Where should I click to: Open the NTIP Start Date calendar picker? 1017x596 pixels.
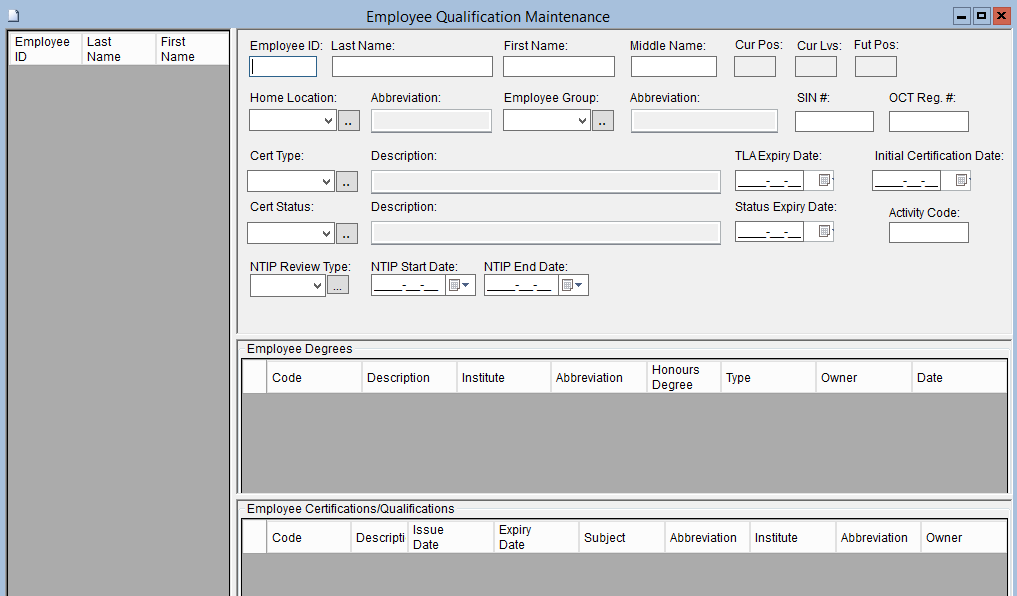point(458,285)
